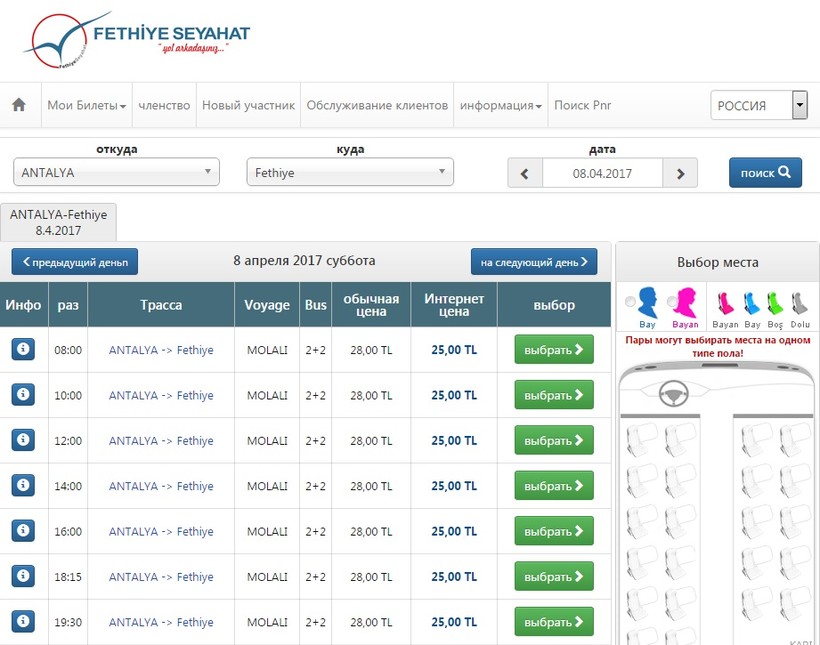The width and height of the screenshot is (820, 645).
Task: Open the 'куда' Fethiye dropdown
Action: [350, 172]
